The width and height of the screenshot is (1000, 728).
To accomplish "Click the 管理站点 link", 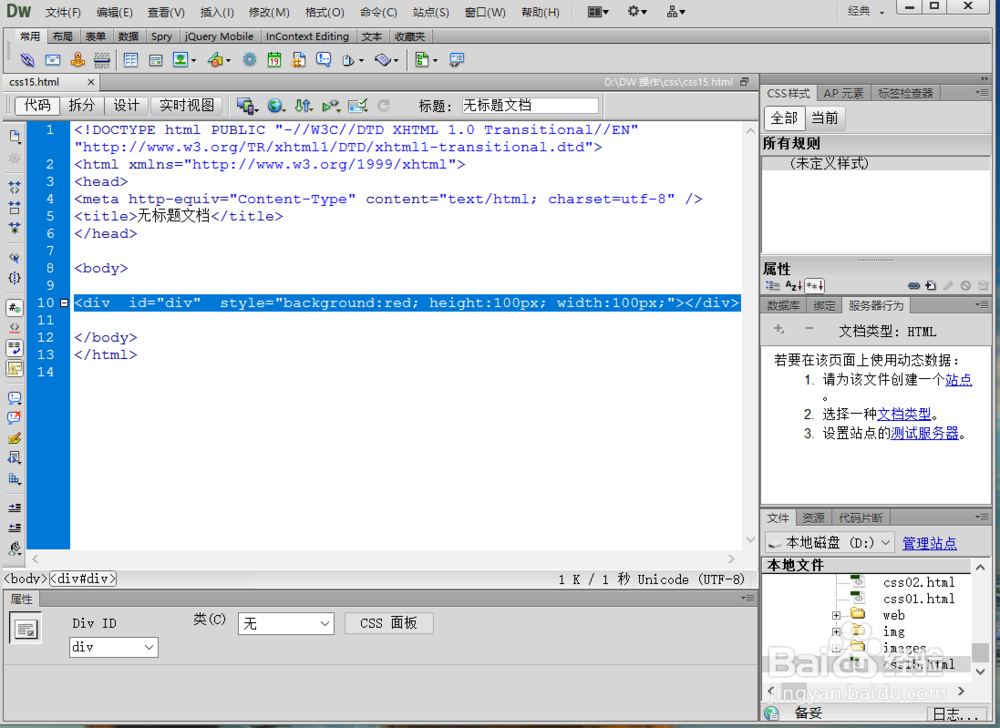I will (x=929, y=543).
